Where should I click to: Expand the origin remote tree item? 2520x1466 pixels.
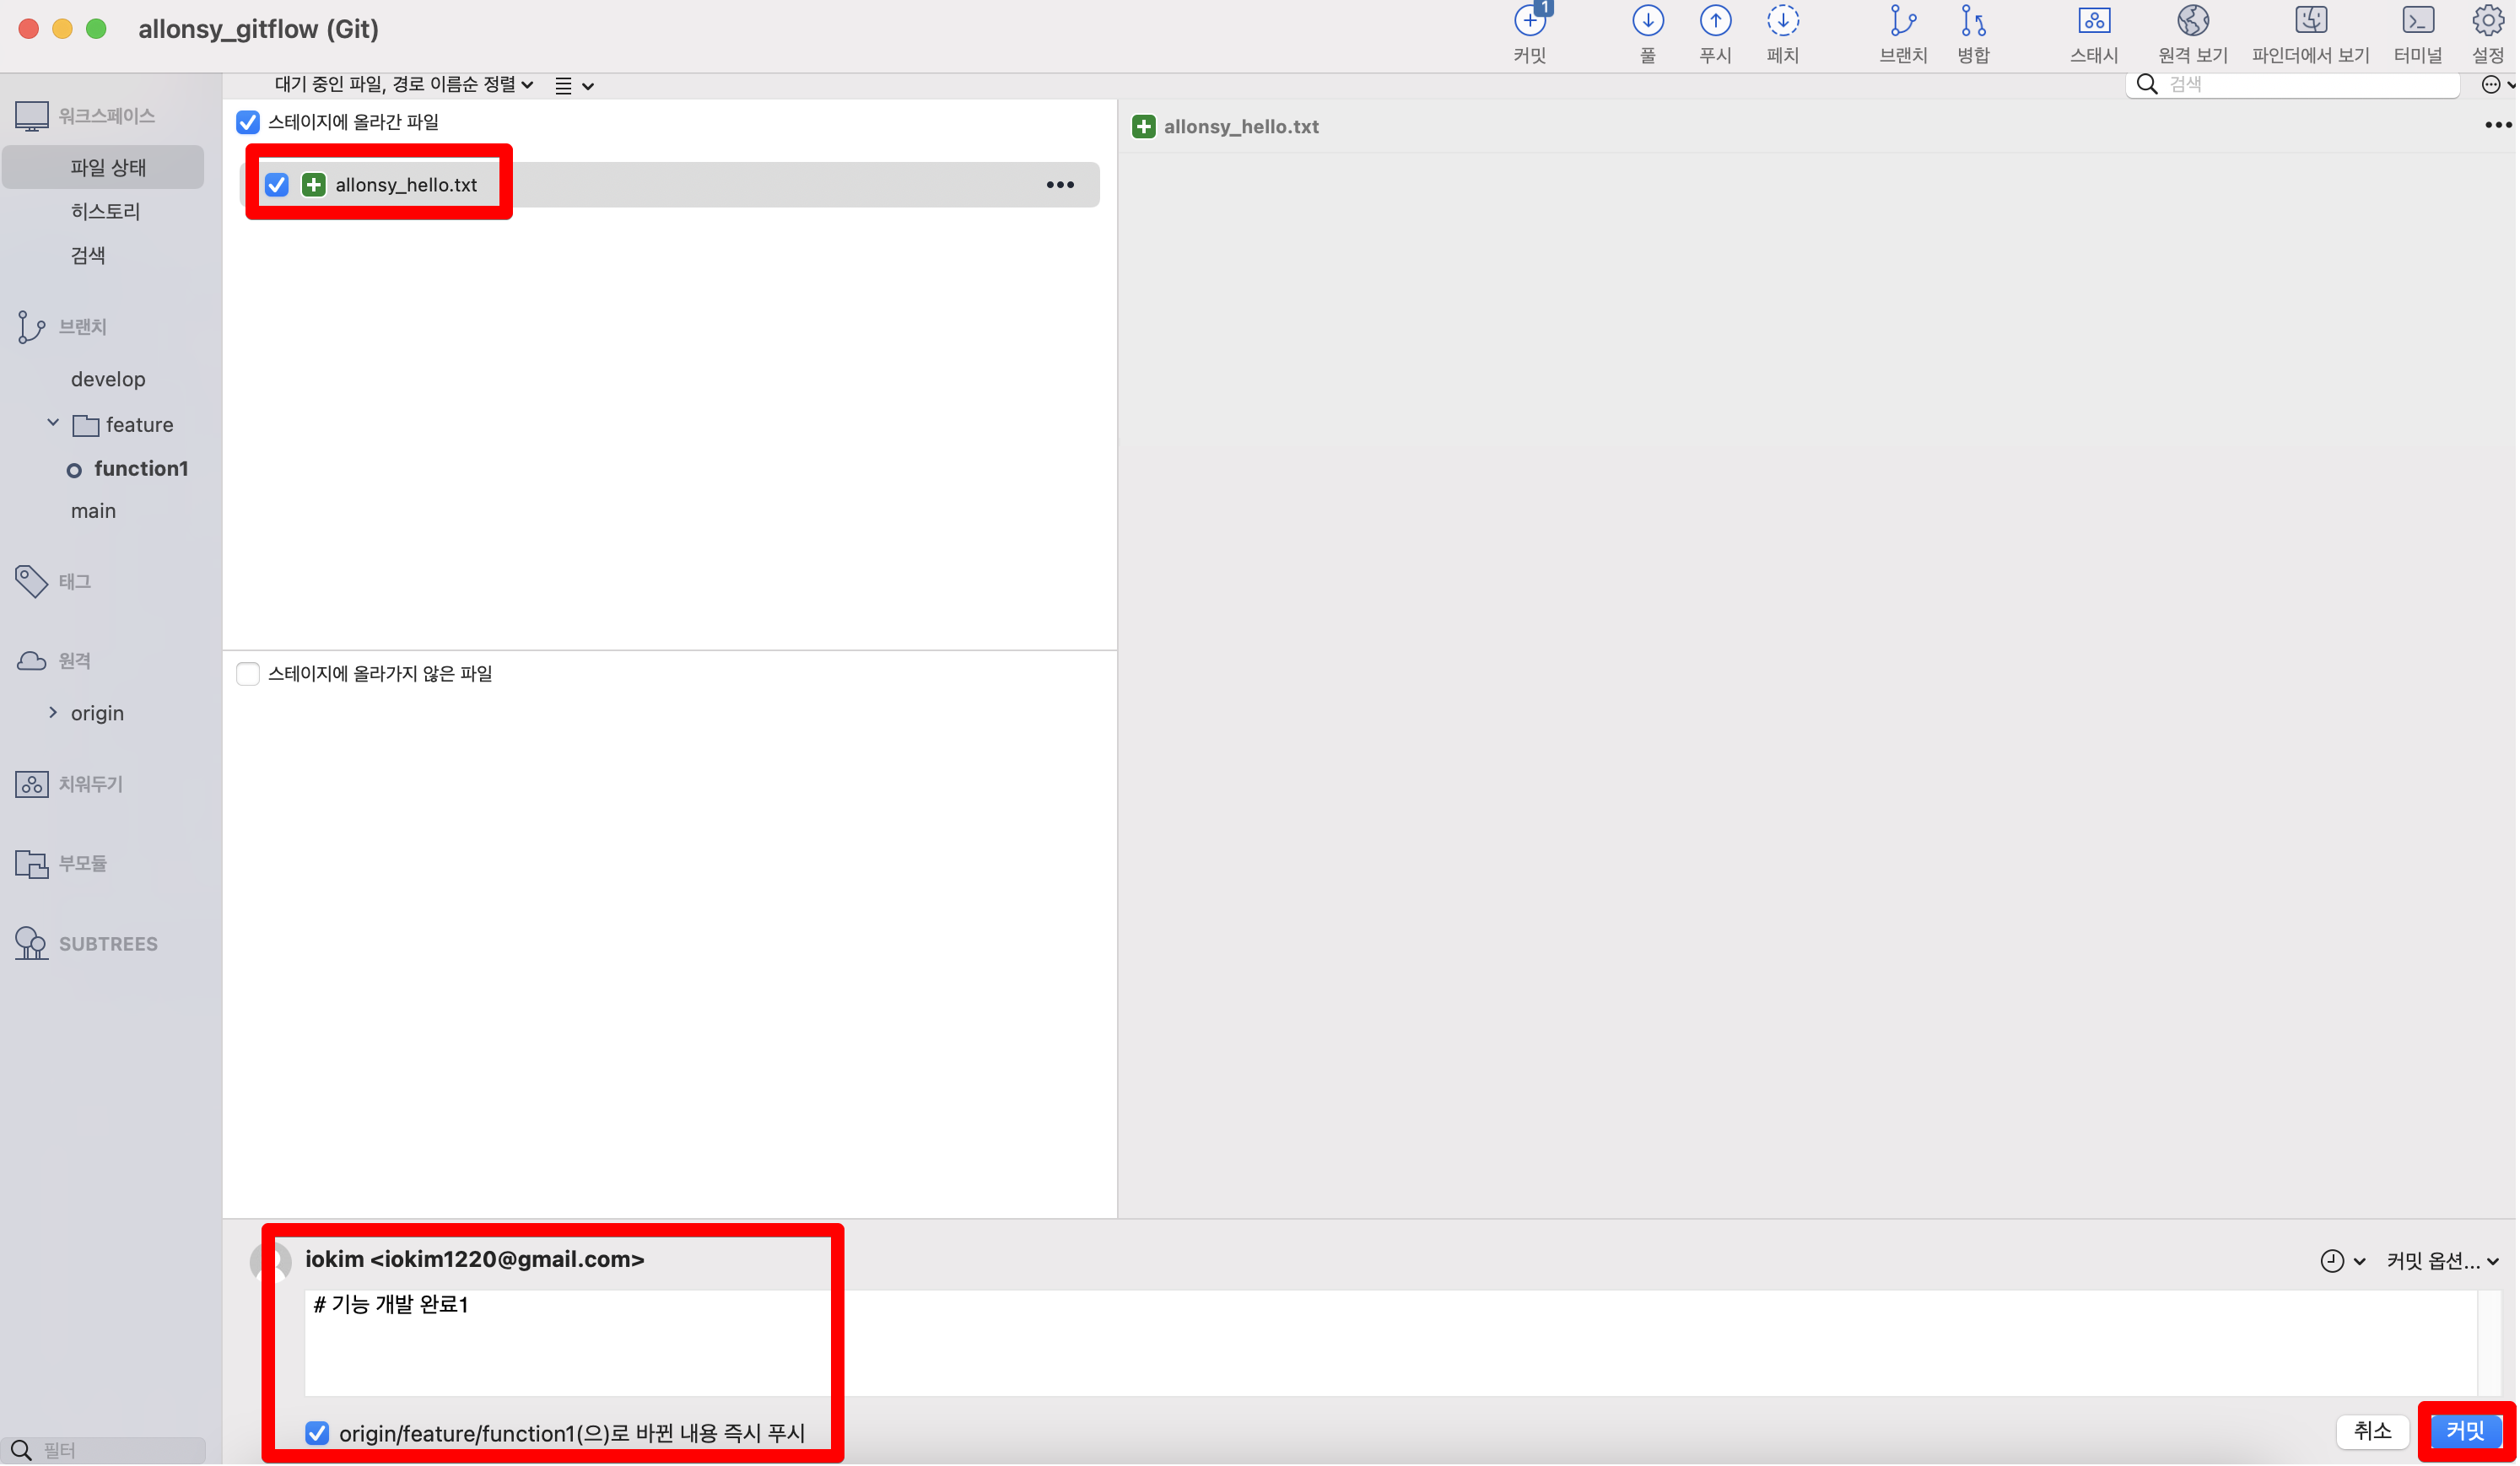53,713
